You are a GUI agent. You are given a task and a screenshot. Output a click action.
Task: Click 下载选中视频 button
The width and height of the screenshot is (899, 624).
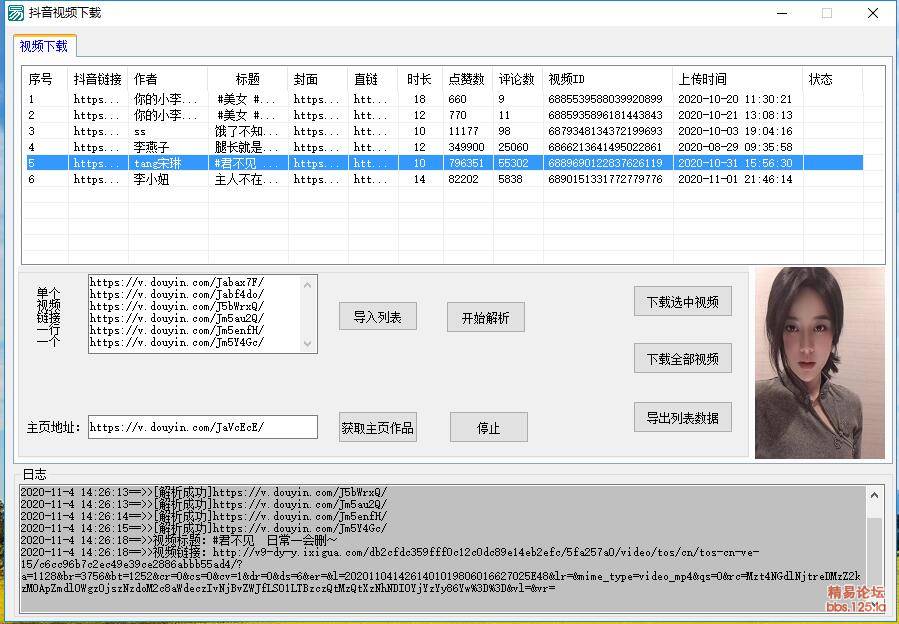[x=682, y=302]
